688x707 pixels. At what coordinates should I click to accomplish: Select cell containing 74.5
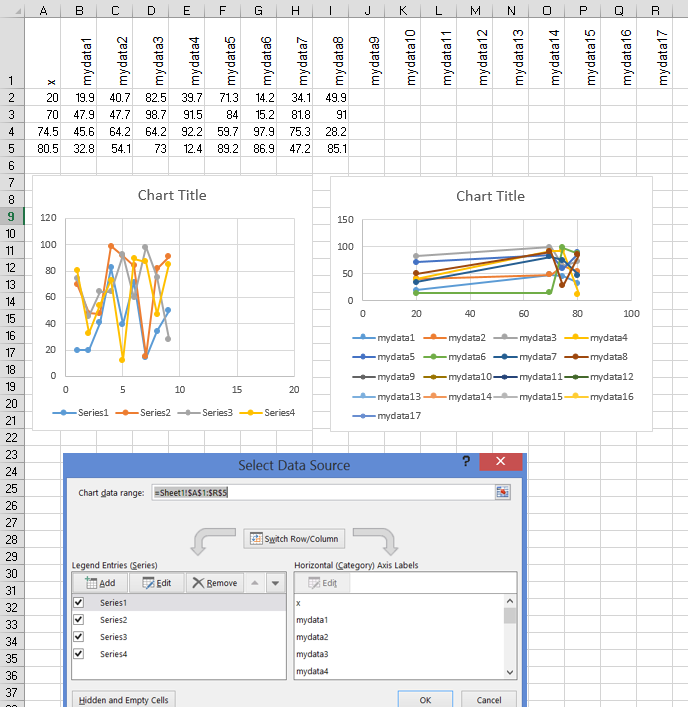point(42,132)
